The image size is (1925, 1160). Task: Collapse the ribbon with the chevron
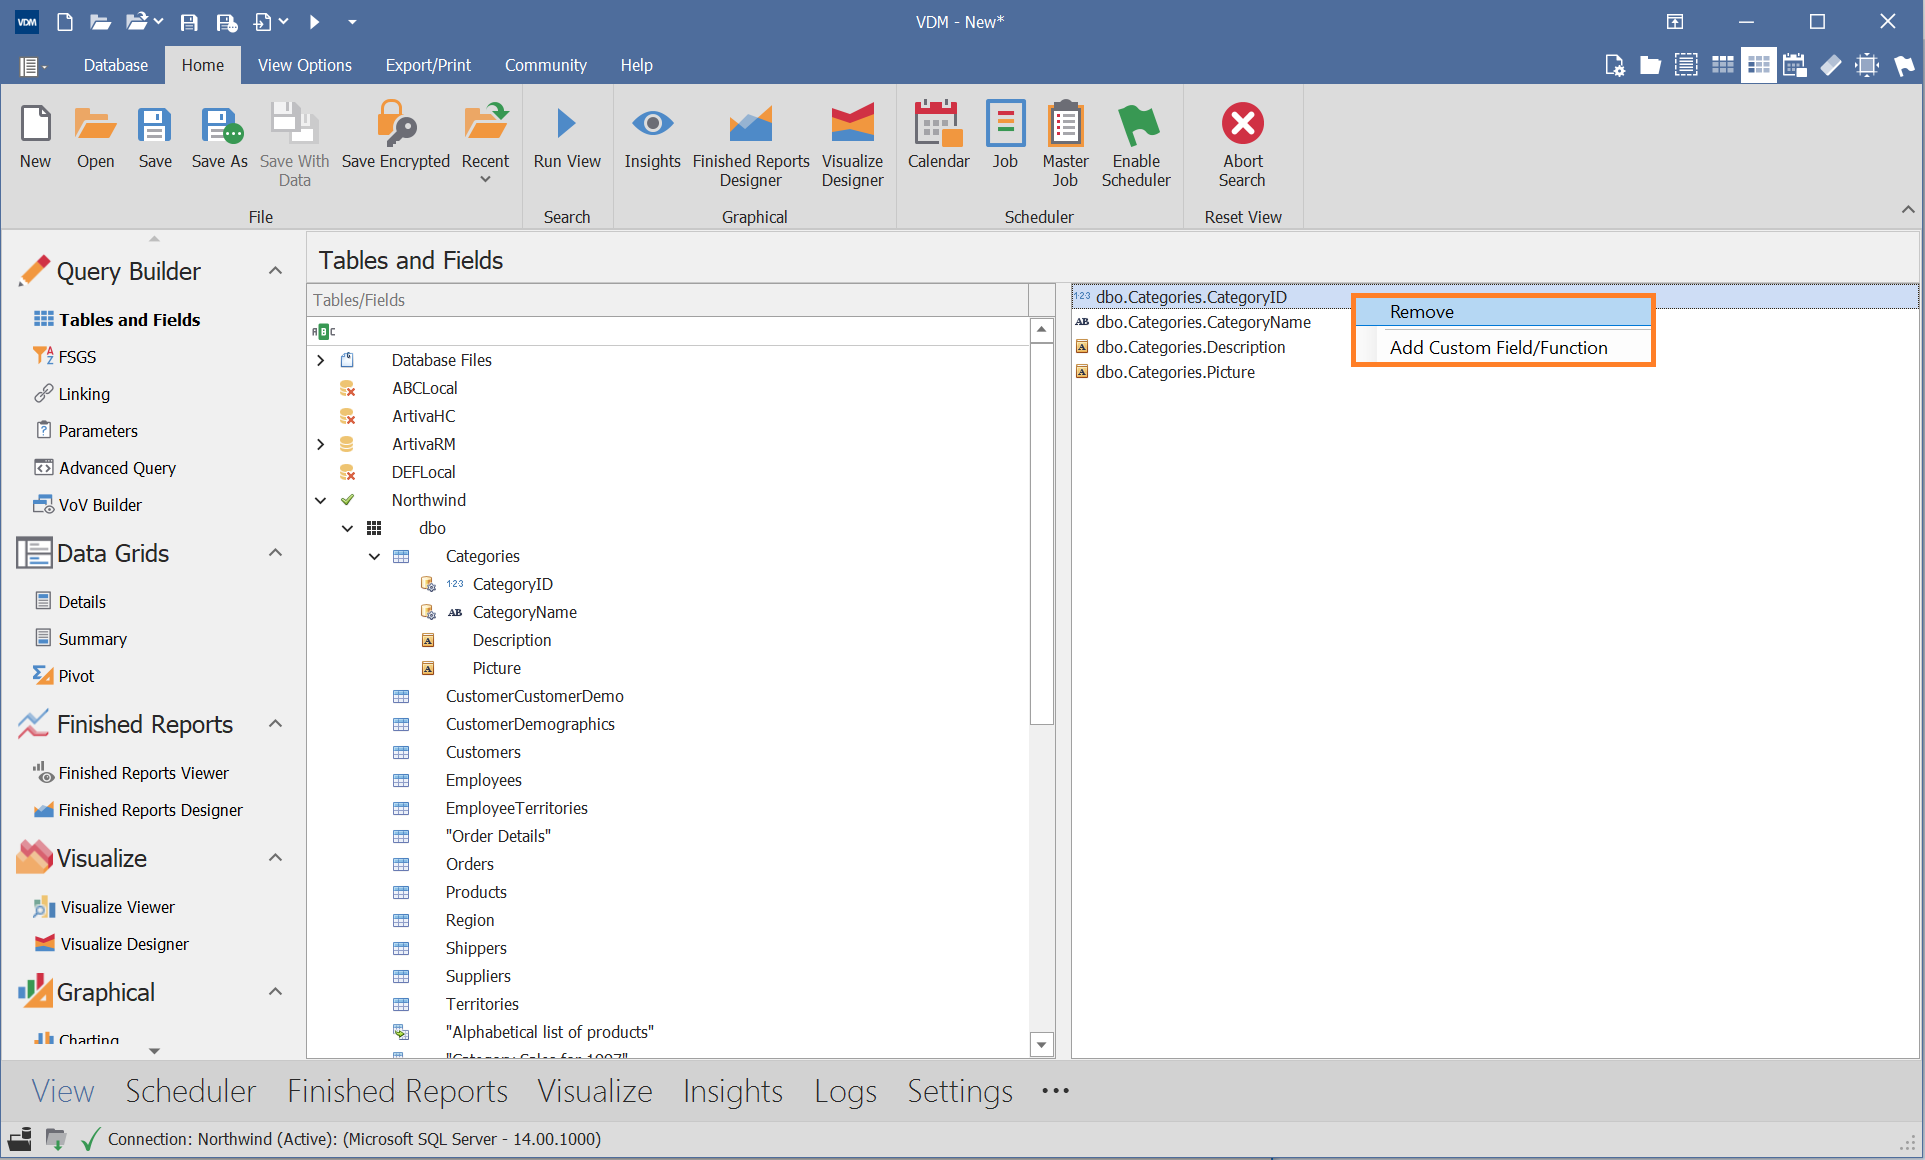point(1908,210)
